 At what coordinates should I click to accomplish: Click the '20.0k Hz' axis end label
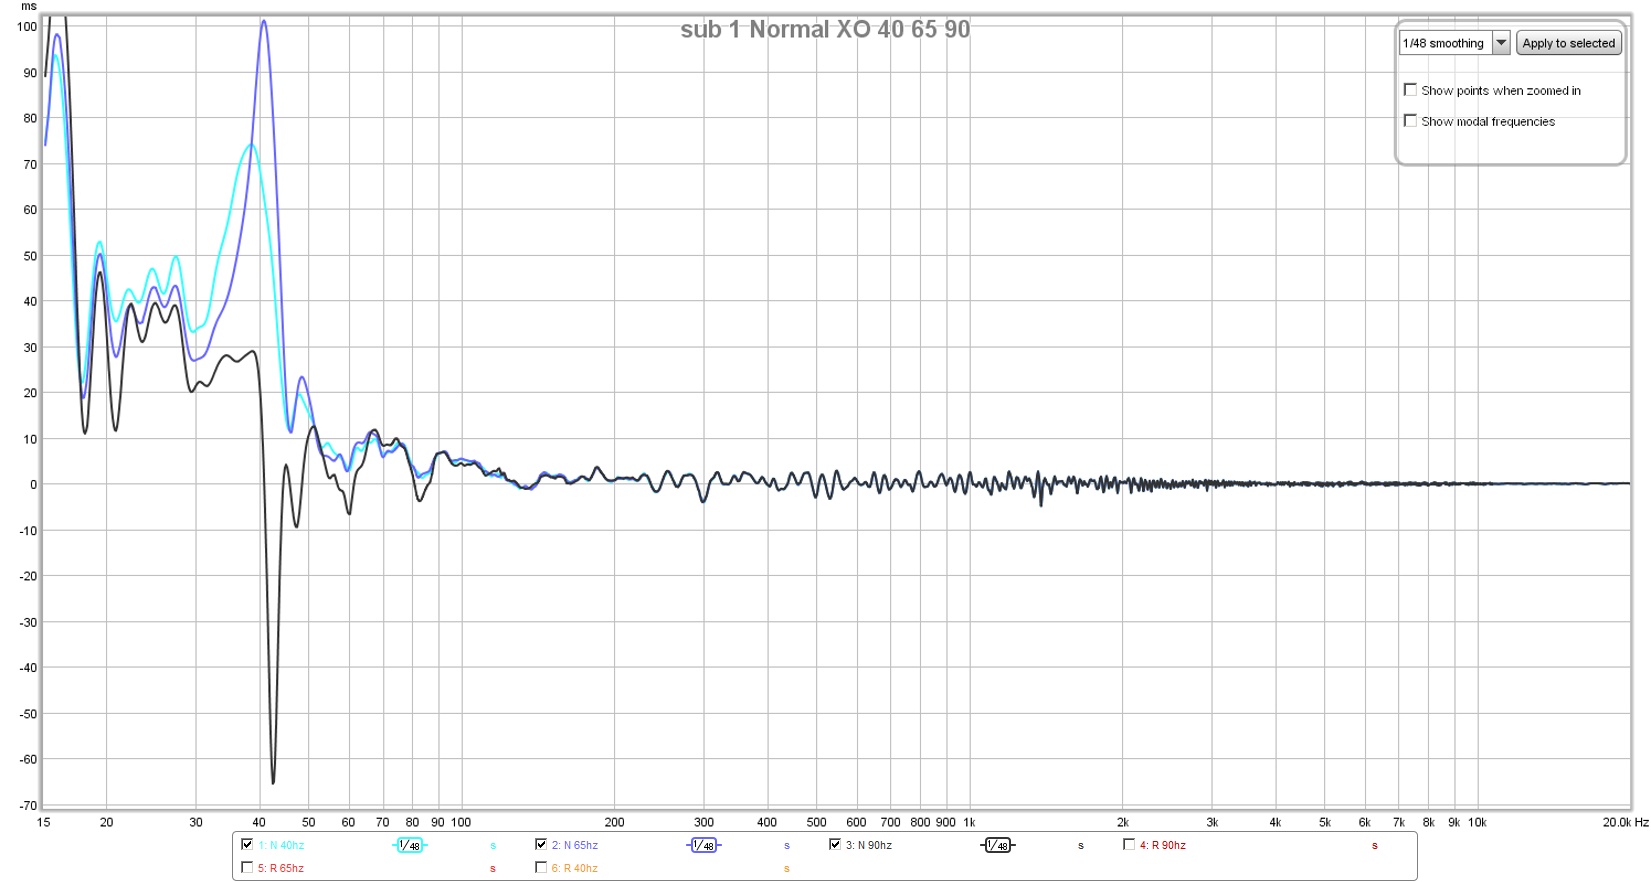(1625, 823)
